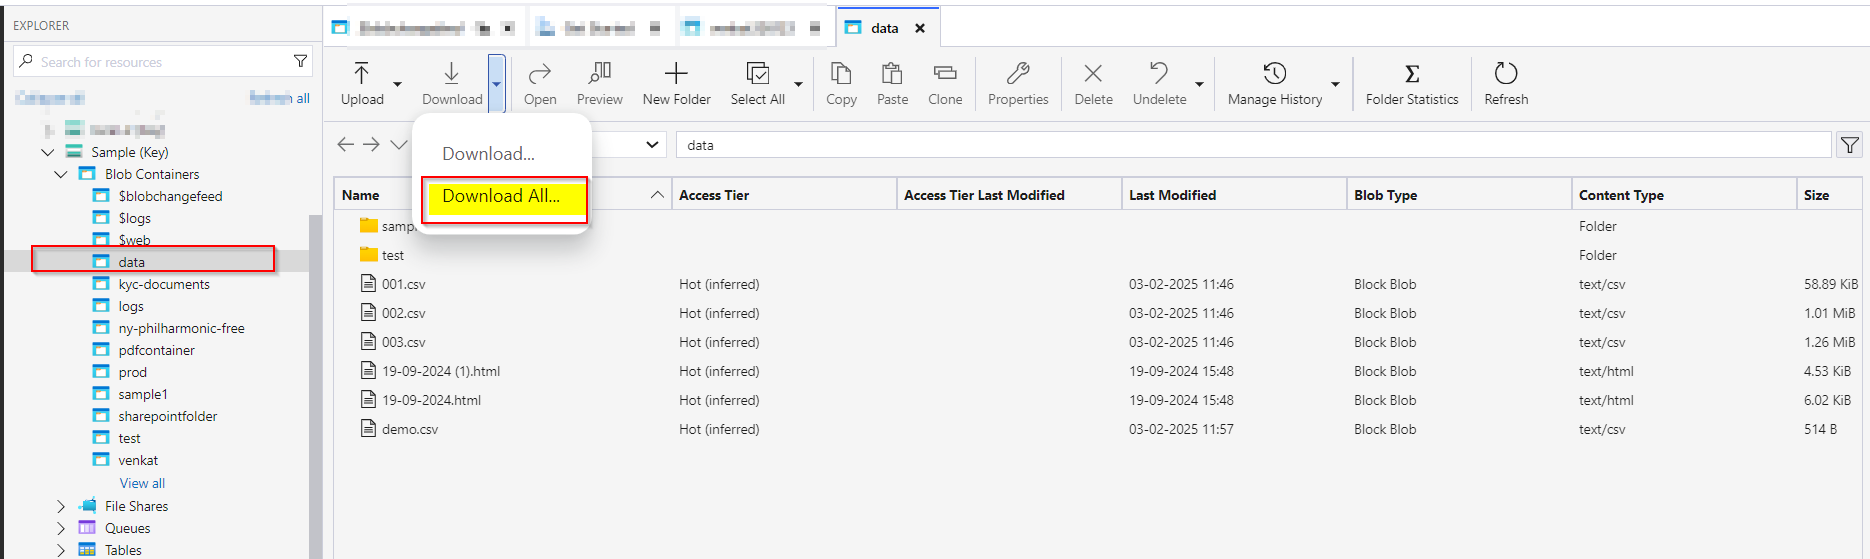Select the 003.csv file

1098,342
